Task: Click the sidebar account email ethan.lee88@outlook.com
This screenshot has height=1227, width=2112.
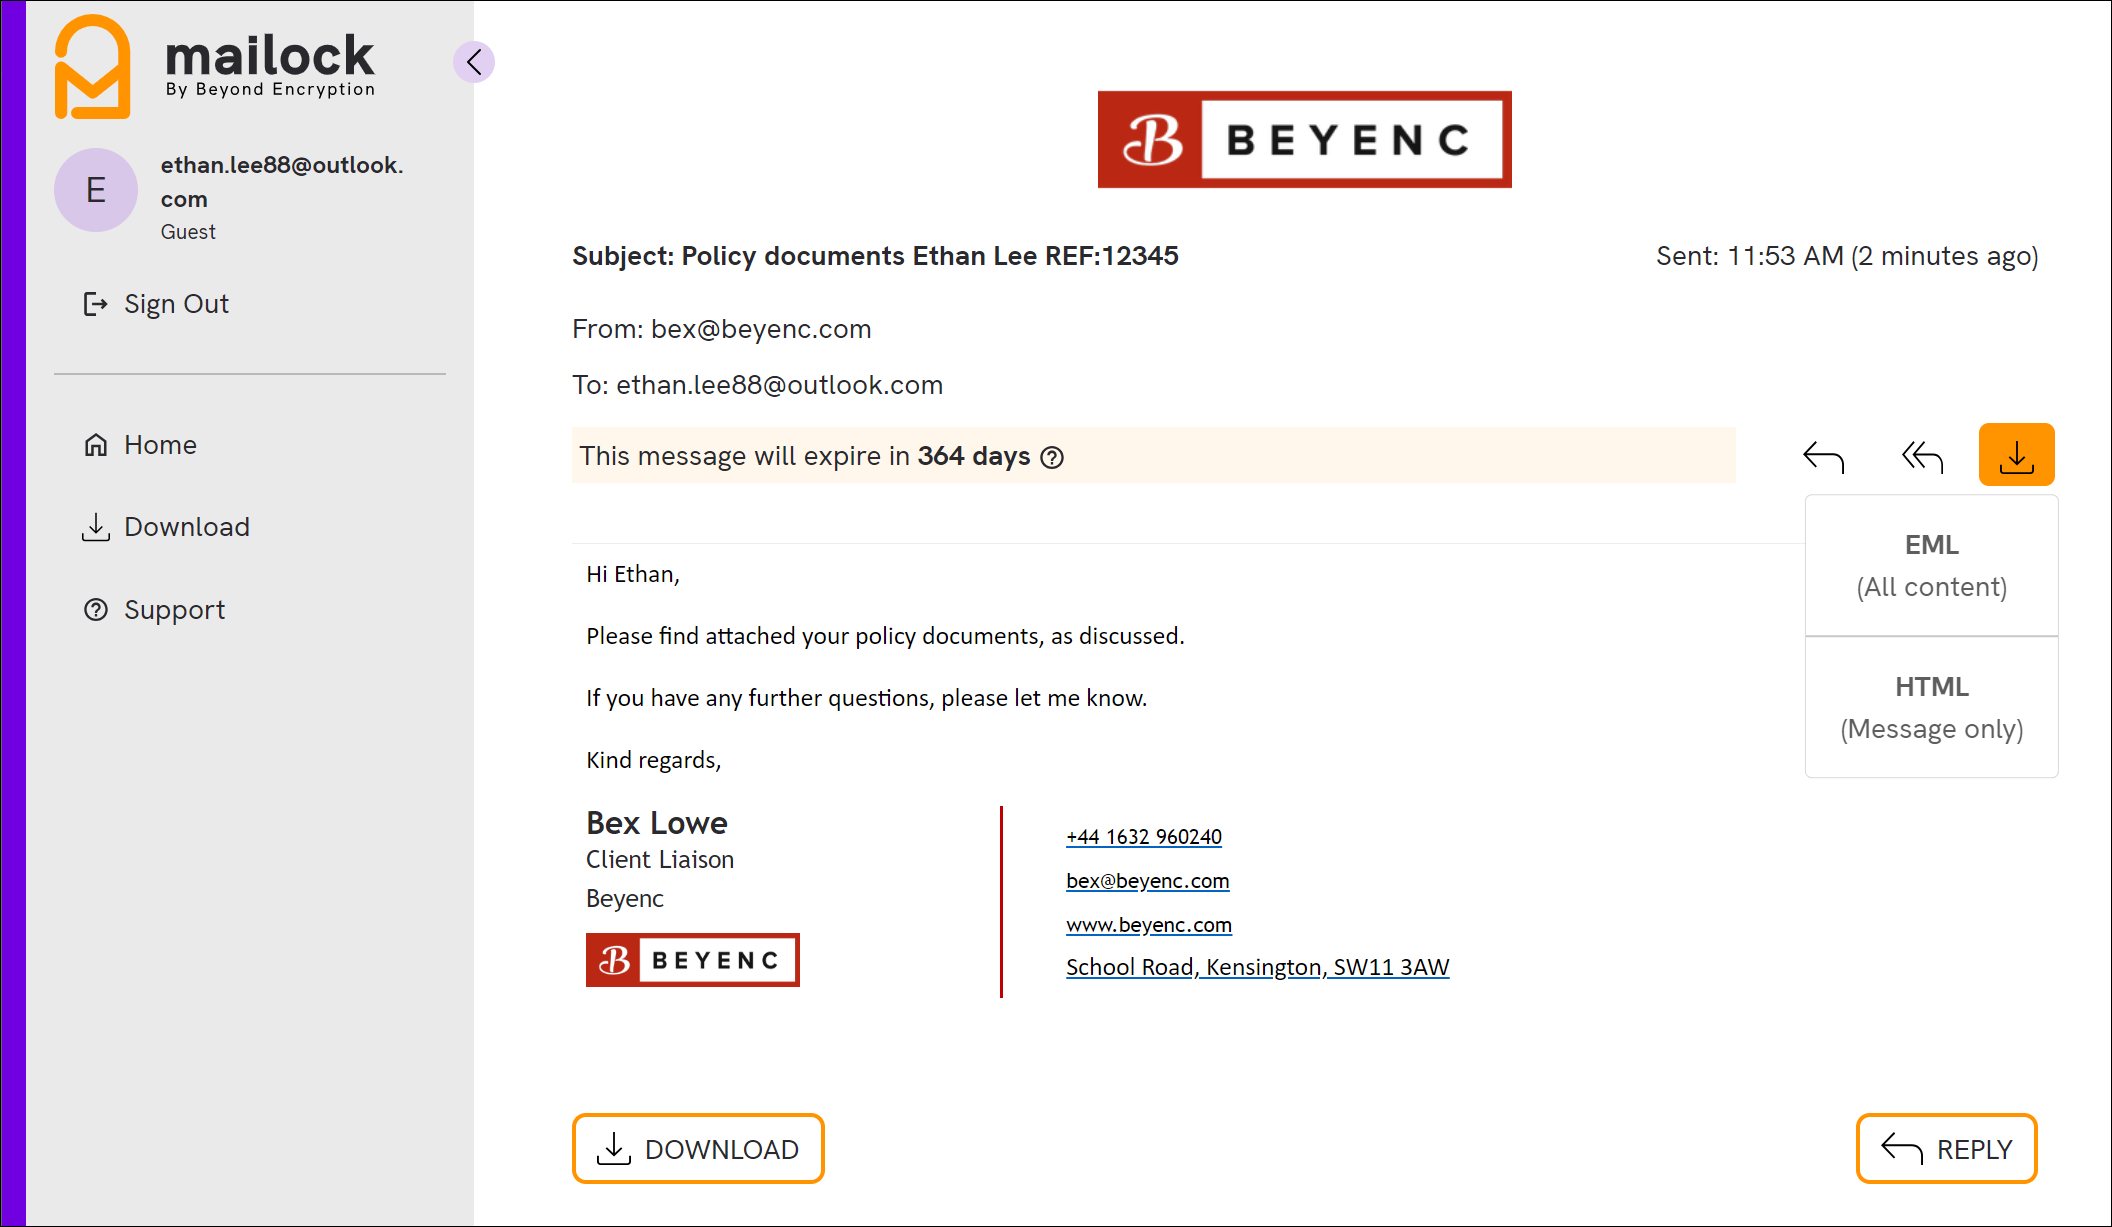Action: coord(282,182)
